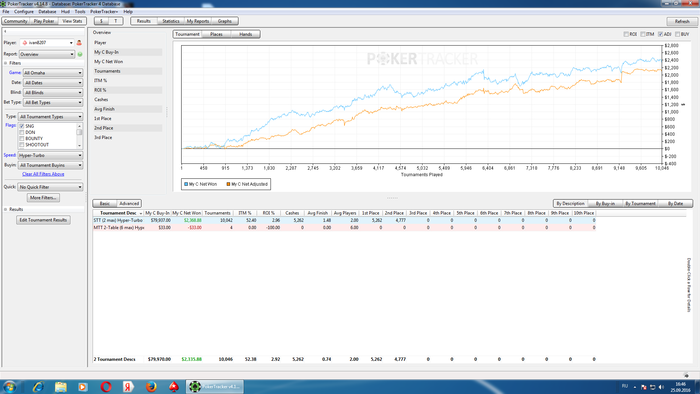Switch to the Statistics tab
Image resolution: width=700 pixels, height=394 pixels.
coord(171,21)
